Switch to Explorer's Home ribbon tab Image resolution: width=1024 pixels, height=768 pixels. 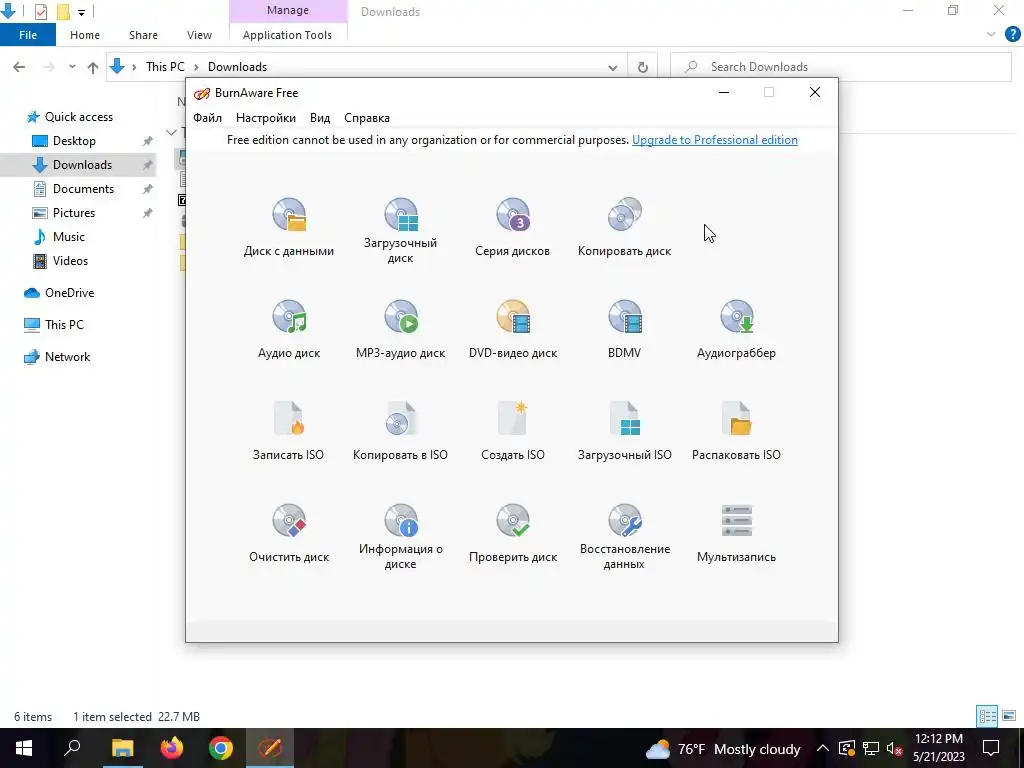(x=85, y=35)
